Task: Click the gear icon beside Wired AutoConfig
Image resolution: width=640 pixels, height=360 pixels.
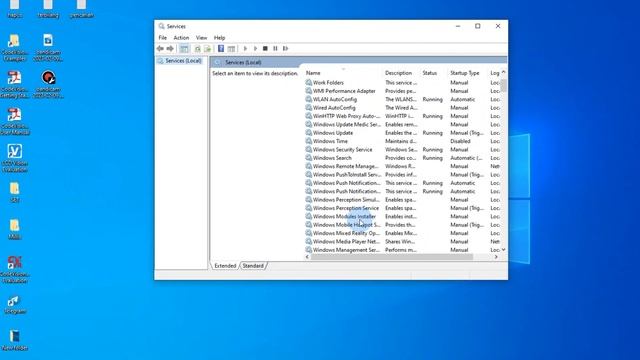Action: (x=309, y=108)
